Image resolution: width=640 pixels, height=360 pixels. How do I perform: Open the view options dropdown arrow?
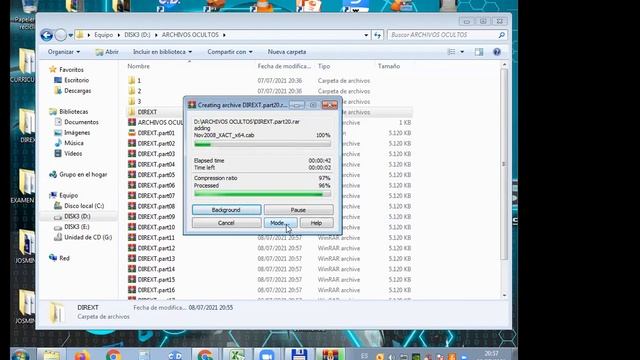[462, 52]
